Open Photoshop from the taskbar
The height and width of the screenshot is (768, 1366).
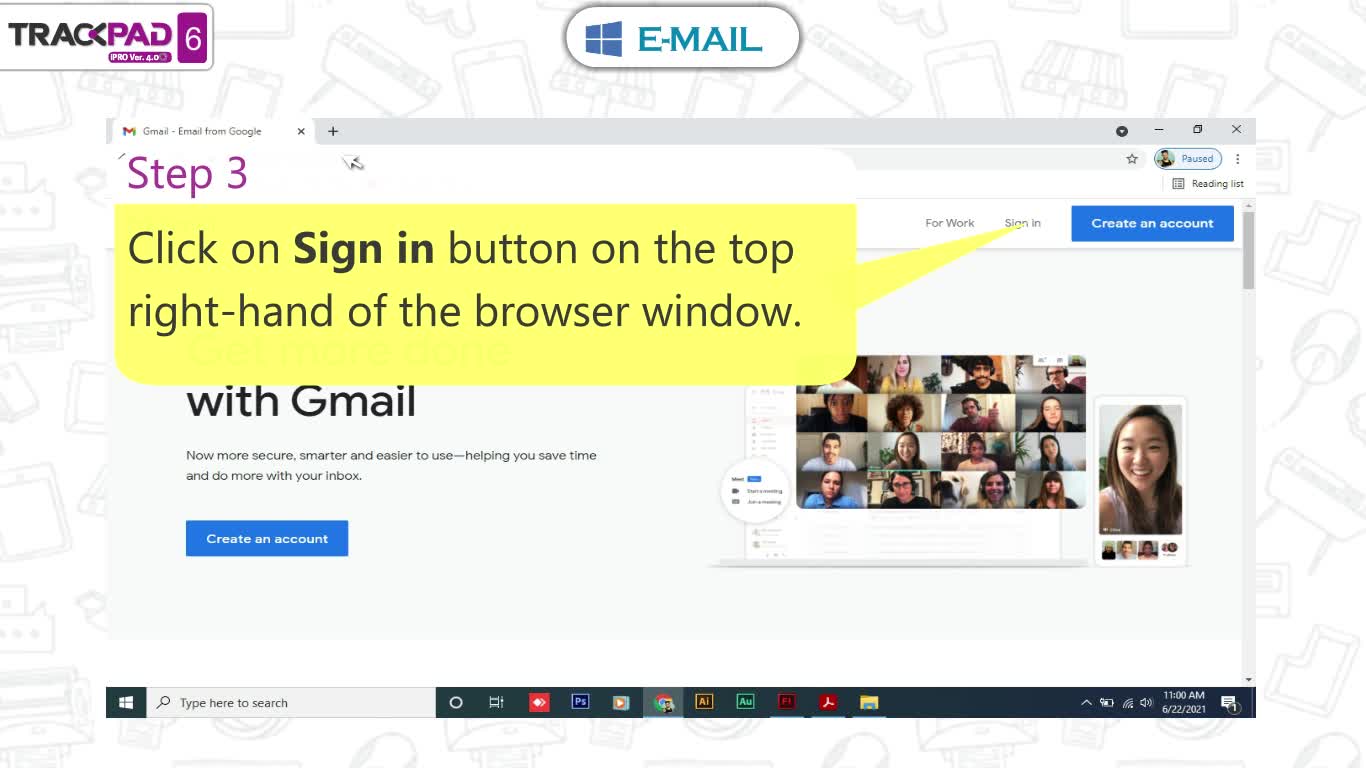(x=580, y=702)
